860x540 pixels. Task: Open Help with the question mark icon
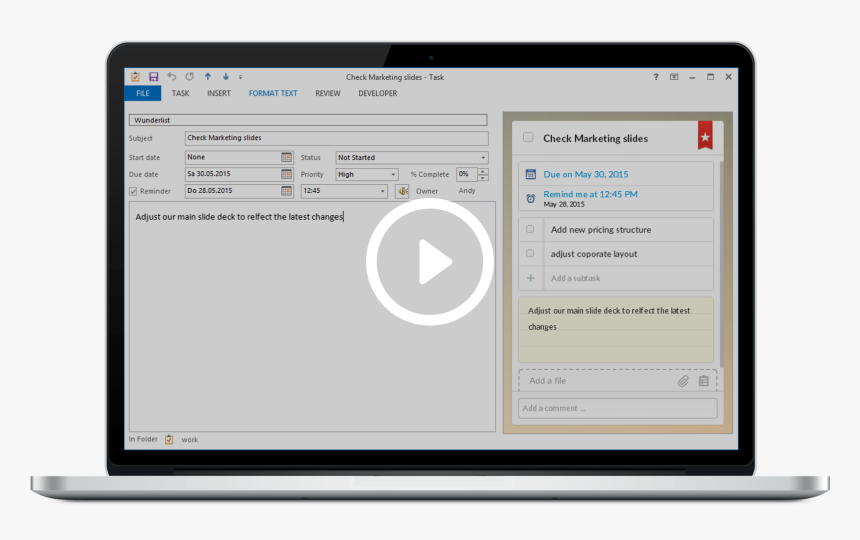click(656, 77)
